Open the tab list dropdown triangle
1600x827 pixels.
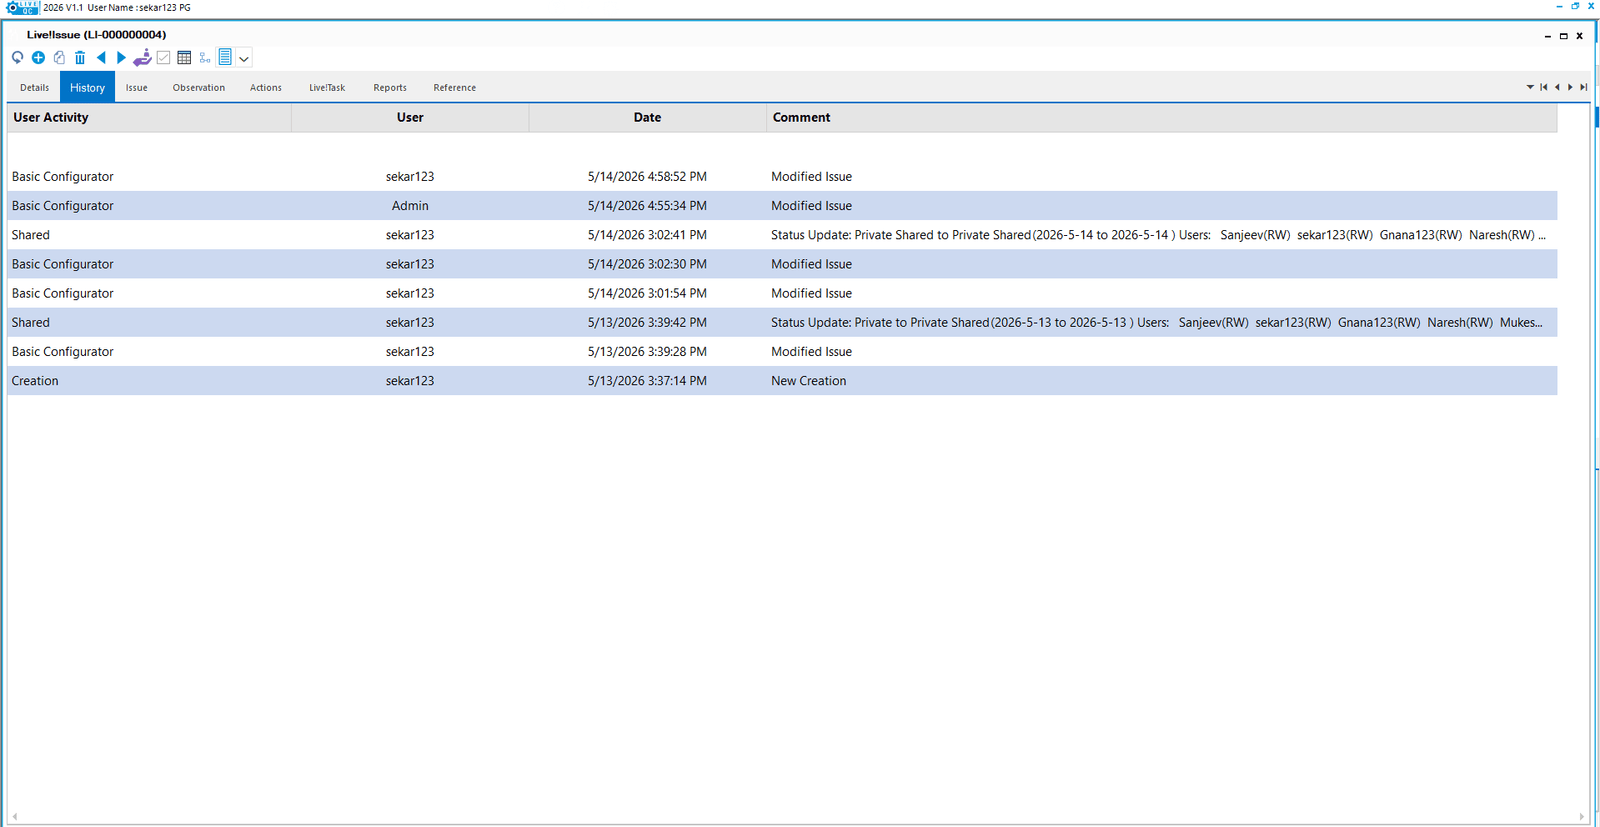[x=1530, y=87]
